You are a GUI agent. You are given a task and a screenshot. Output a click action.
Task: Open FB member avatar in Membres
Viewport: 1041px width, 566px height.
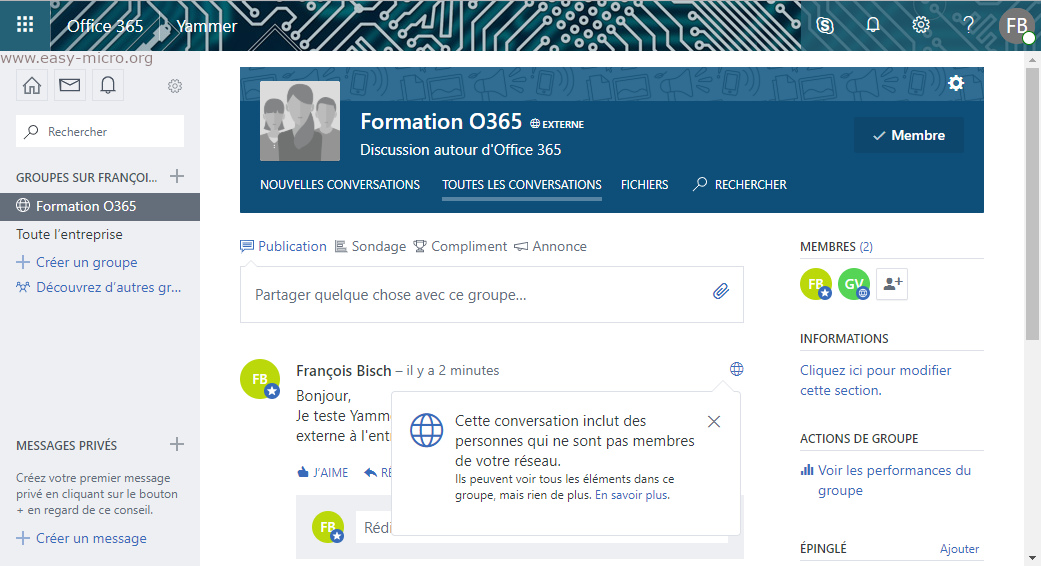(x=816, y=284)
